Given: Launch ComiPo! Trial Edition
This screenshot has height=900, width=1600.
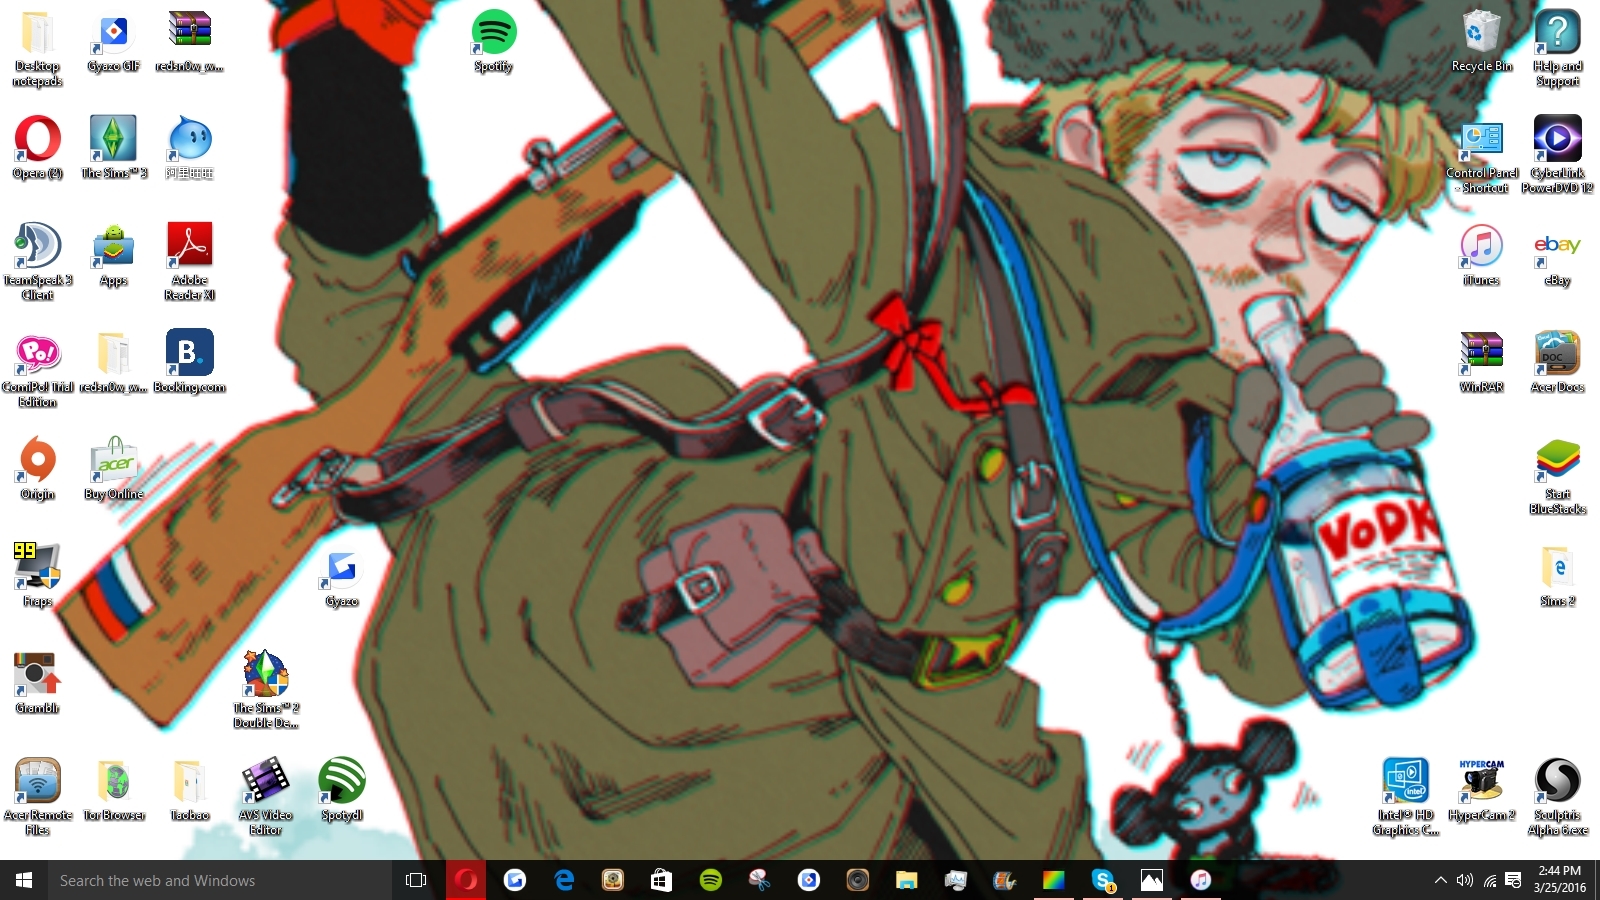Looking at the screenshot, I should coord(38,368).
